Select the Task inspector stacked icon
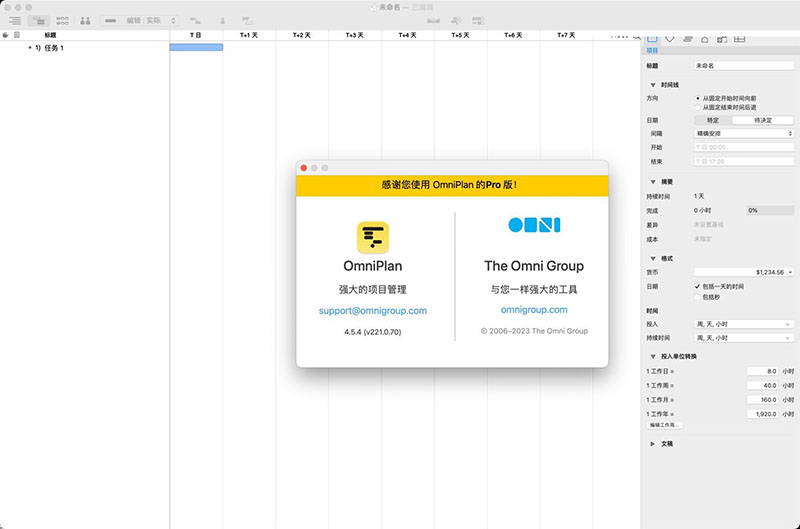The height and width of the screenshot is (529, 800). coord(687,39)
